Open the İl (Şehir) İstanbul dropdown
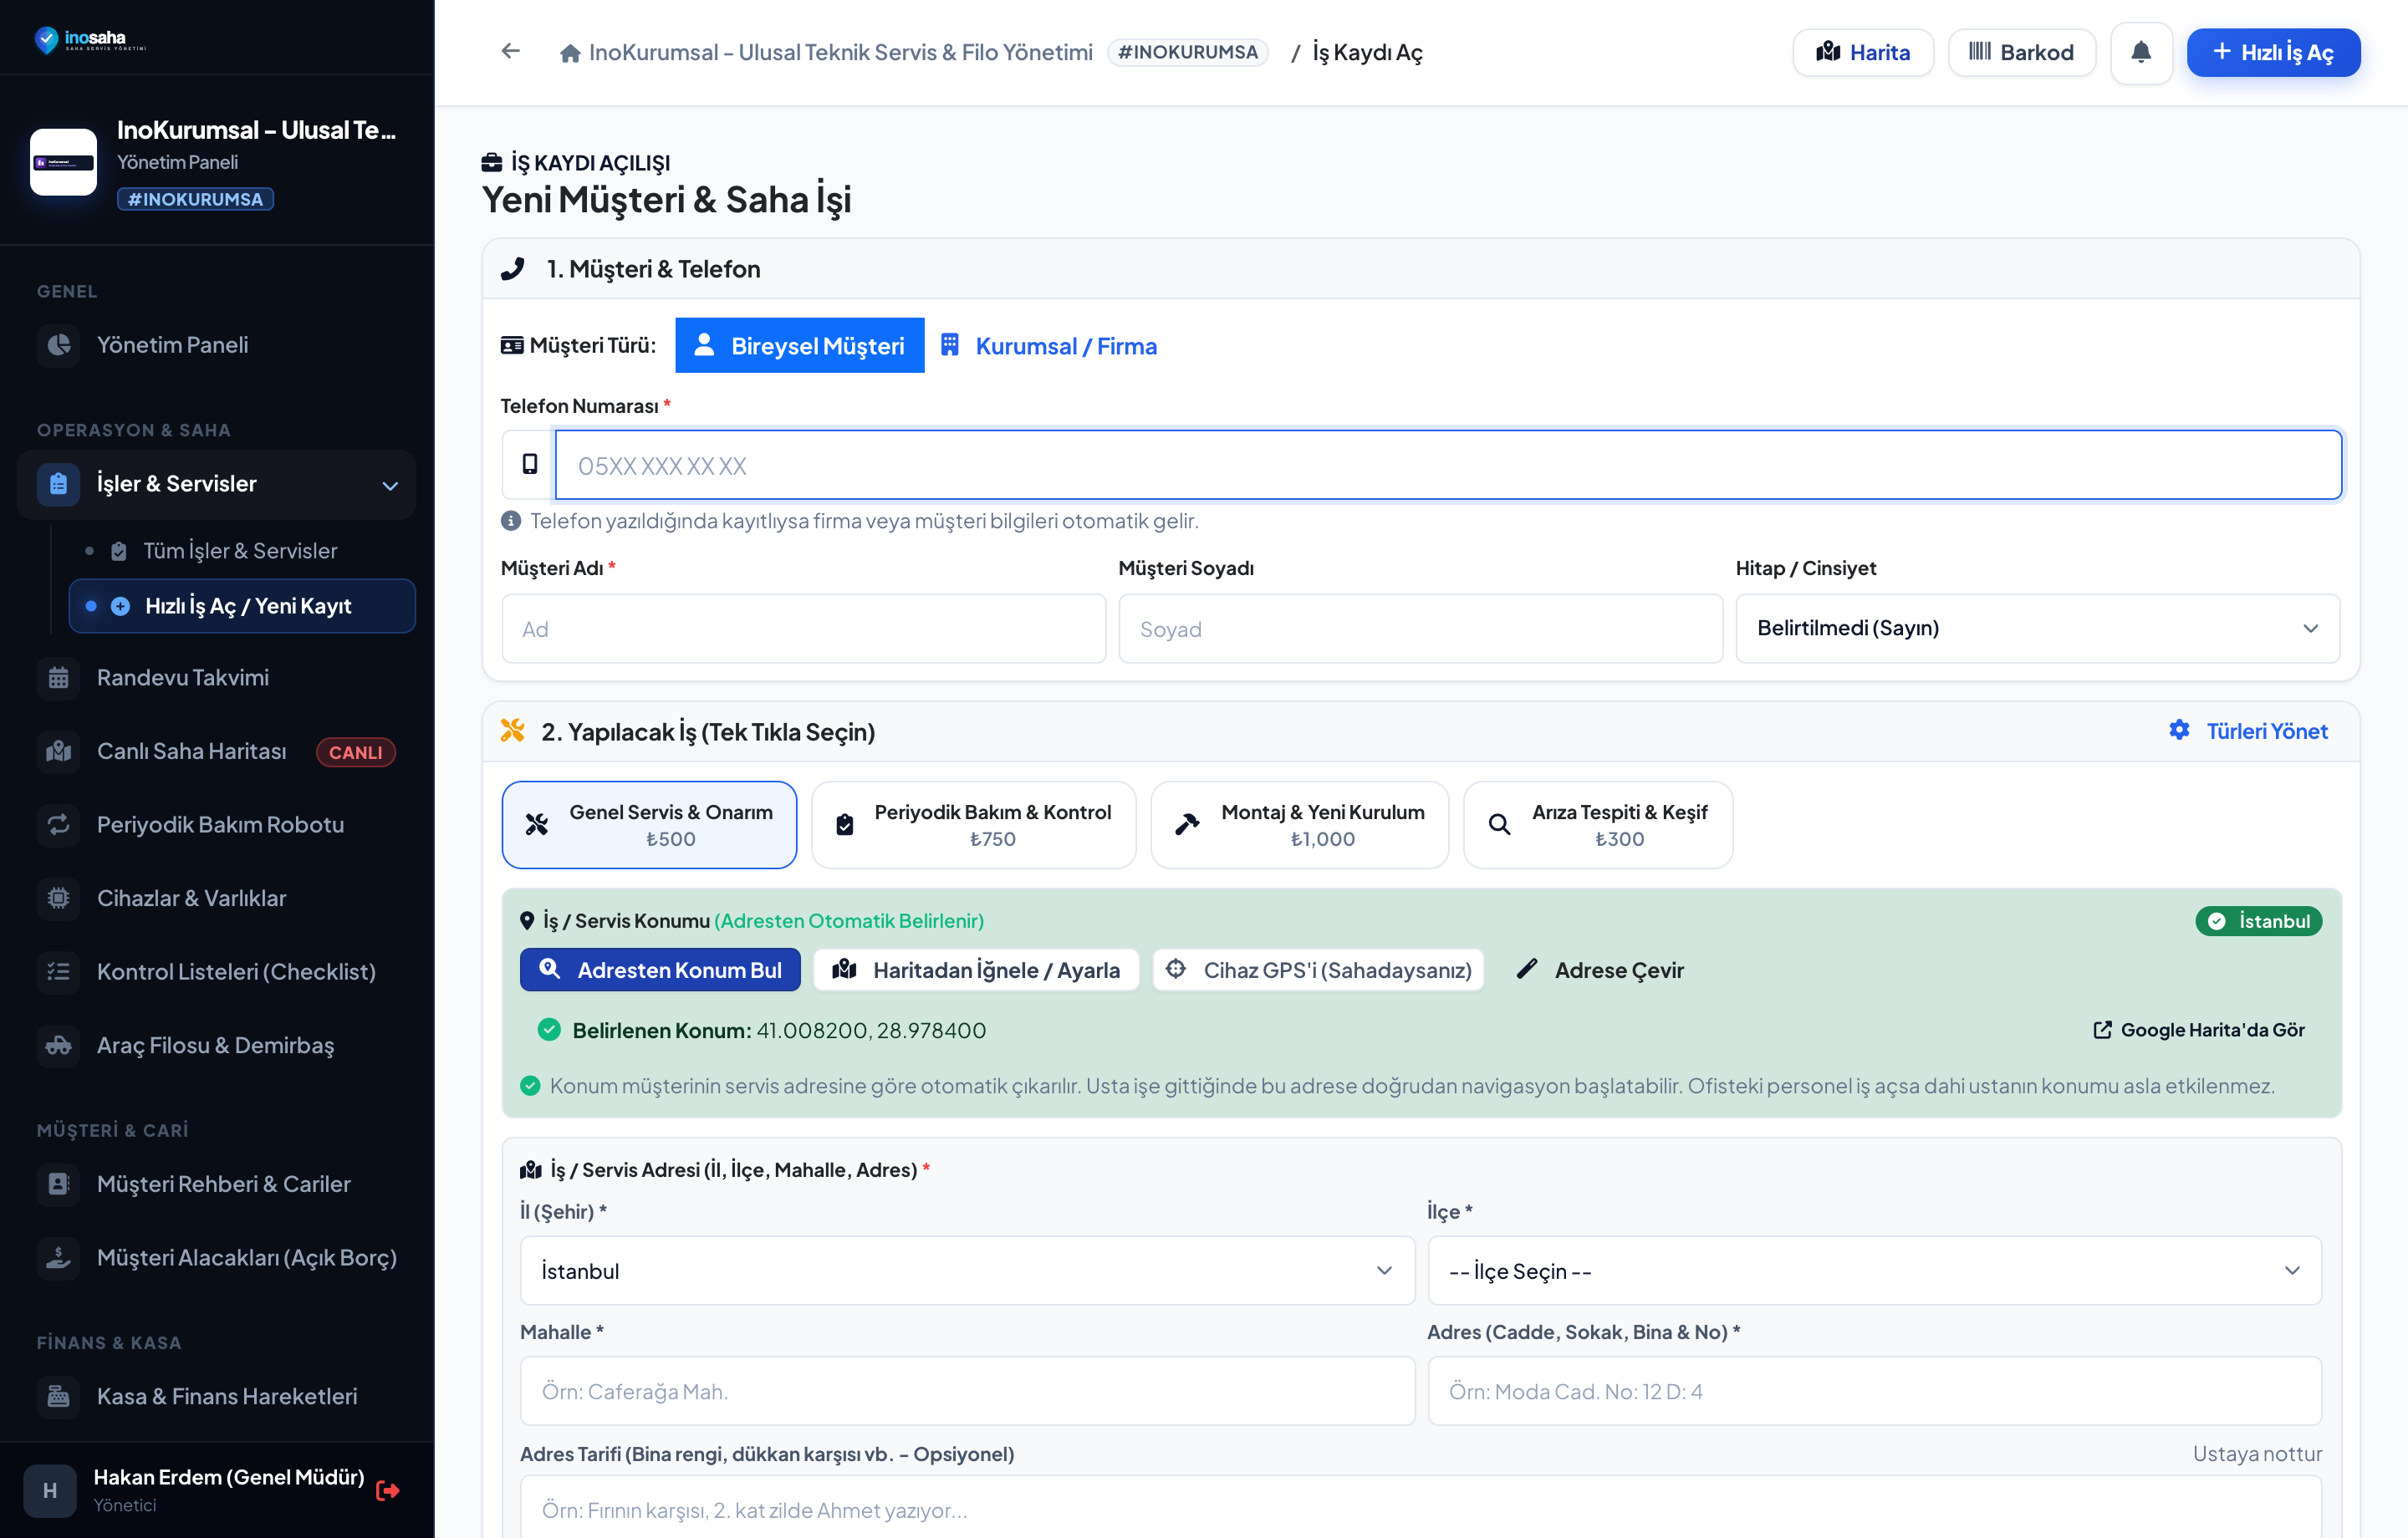The image size is (2408, 1538). click(x=967, y=1270)
